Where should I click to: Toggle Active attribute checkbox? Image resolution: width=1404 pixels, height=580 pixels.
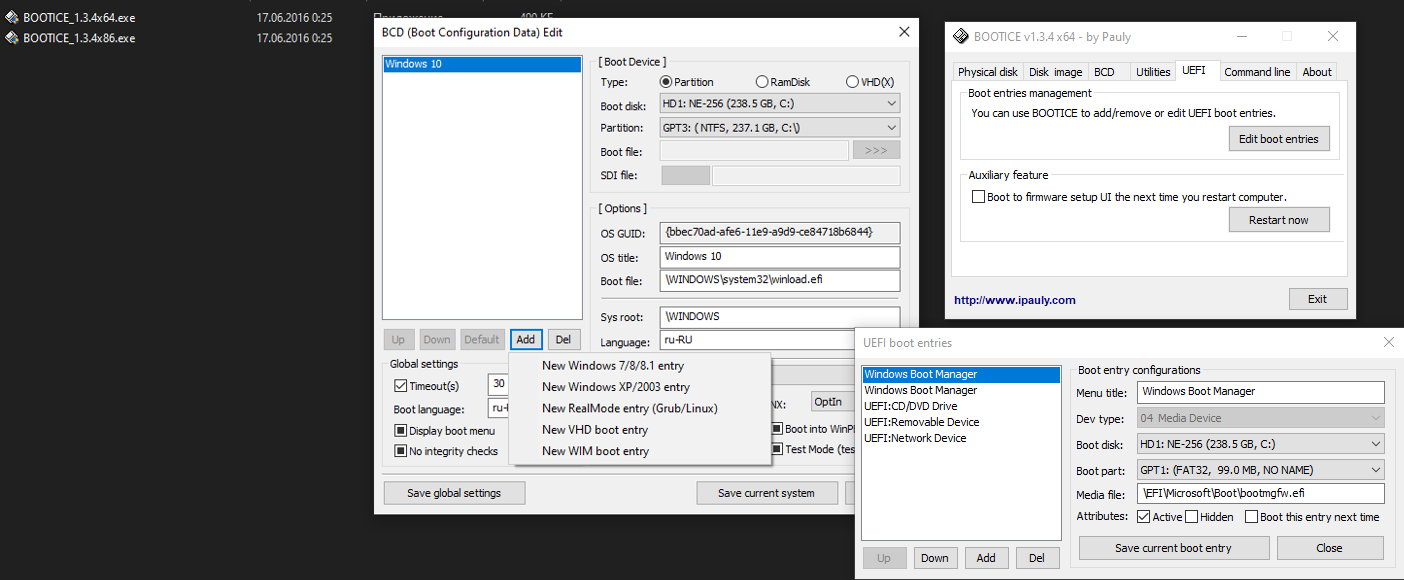click(x=1143, y=517)
